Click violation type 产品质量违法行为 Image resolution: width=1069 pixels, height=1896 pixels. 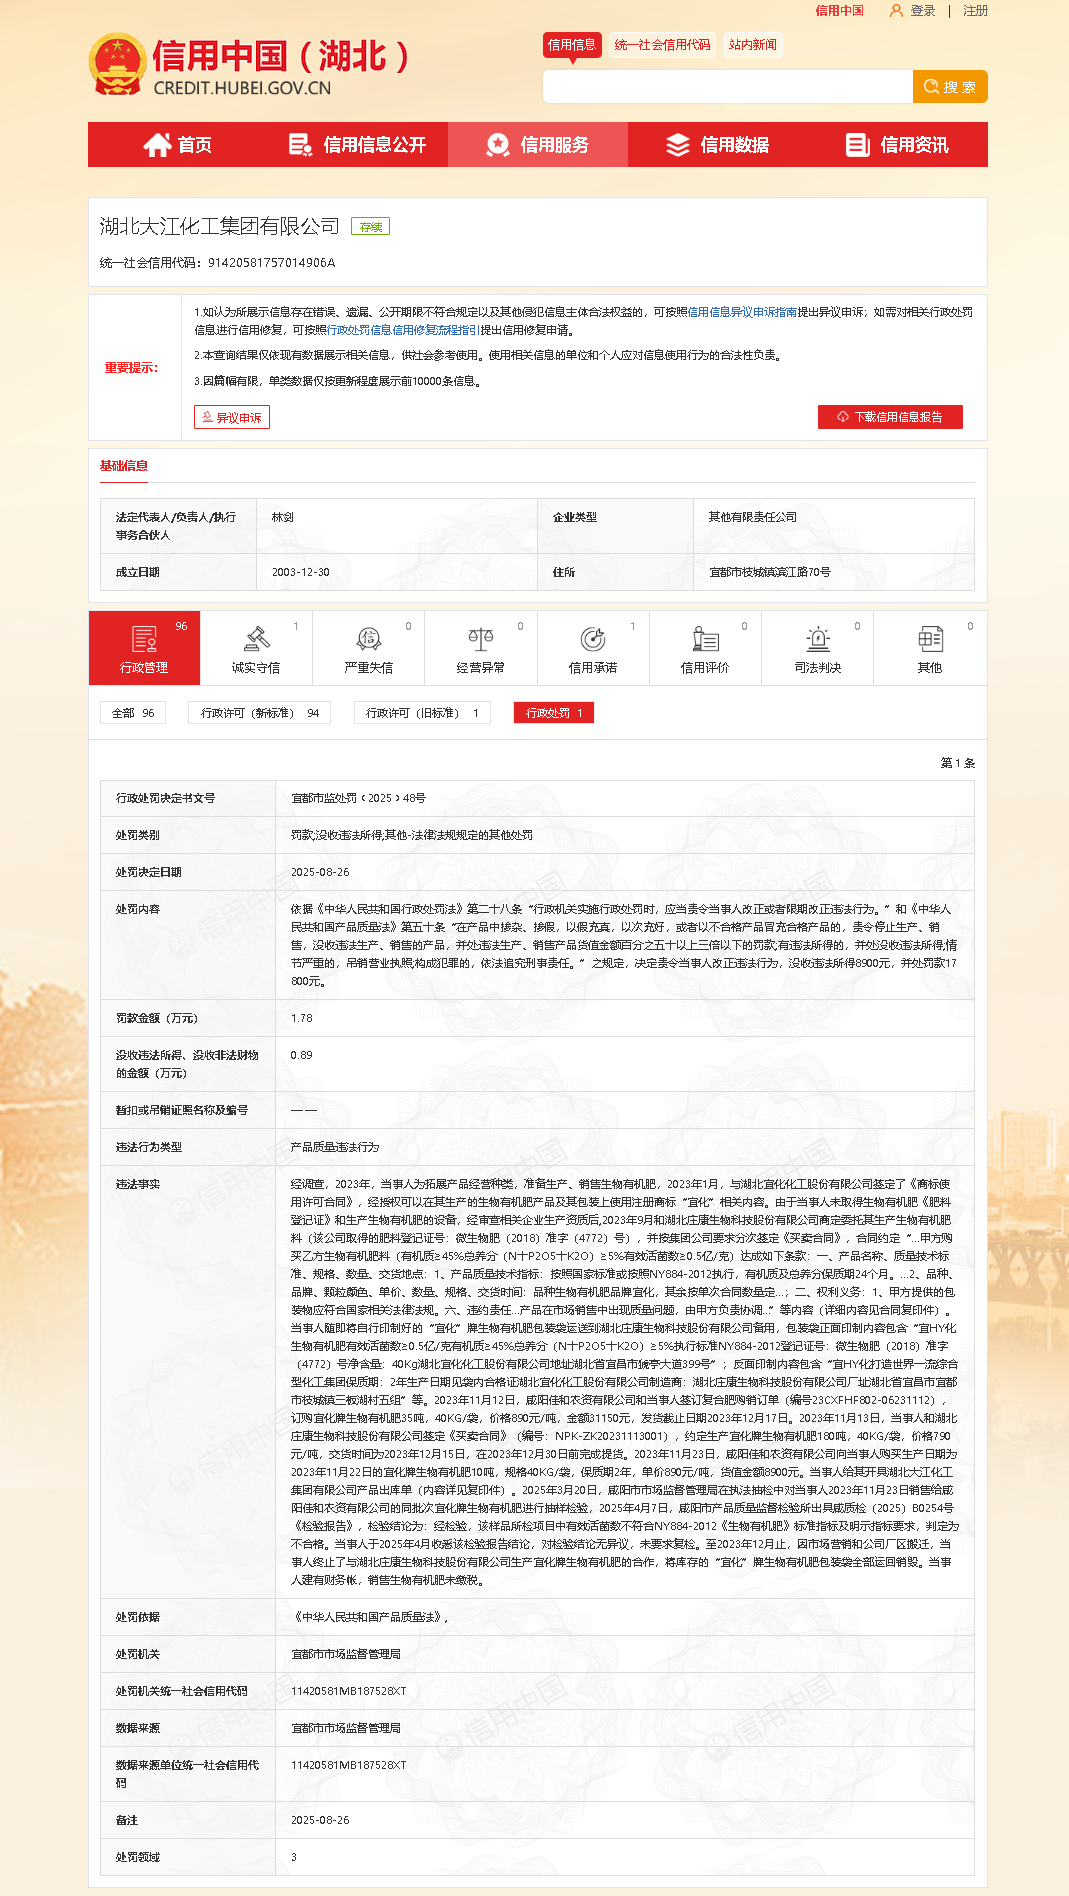[335, 1147]
